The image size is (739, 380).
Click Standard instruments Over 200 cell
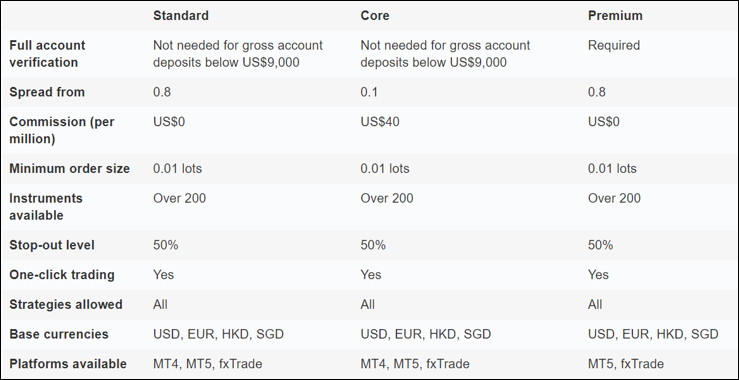[x=180, y=198]
